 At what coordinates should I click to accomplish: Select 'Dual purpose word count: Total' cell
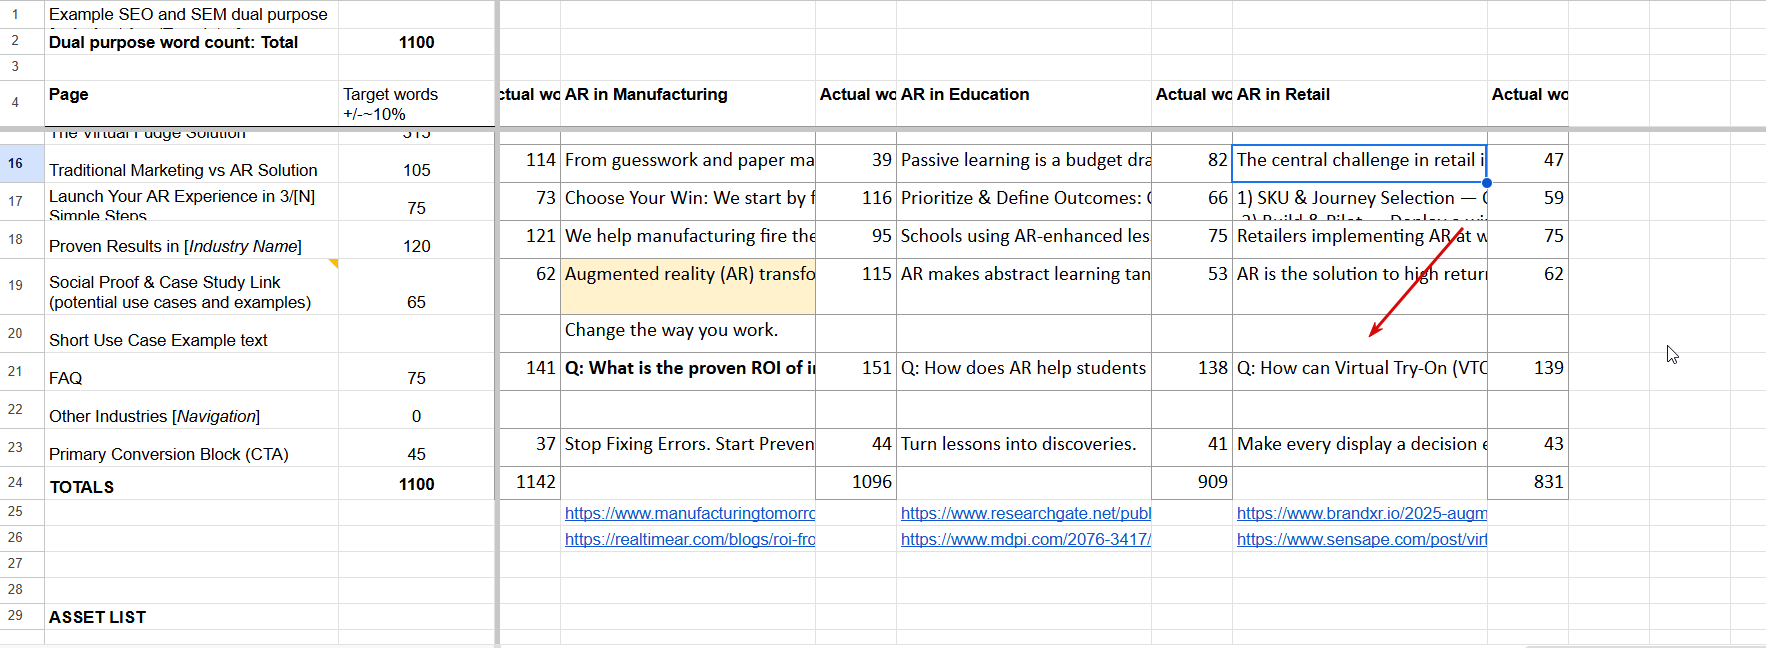click(x=192, y=42)
